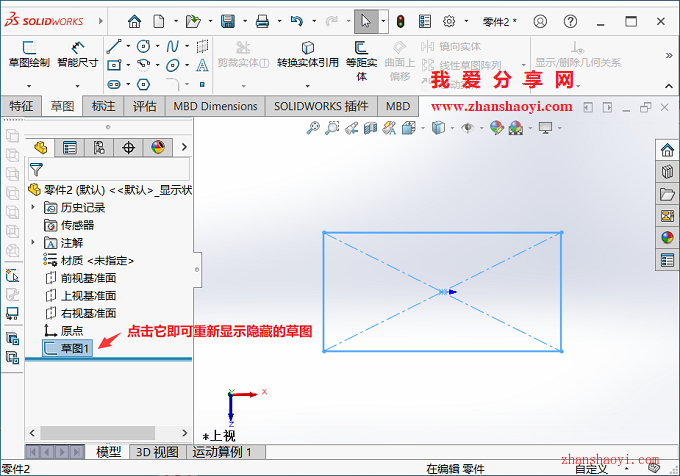Open the MBD Dimensions tab

tap(215, 106)
